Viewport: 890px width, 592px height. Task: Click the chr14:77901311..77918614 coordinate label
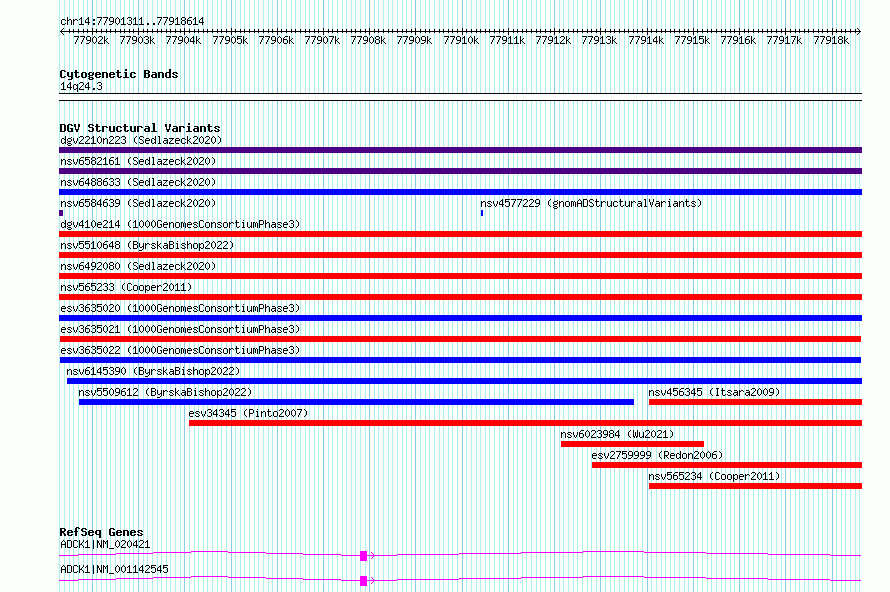(x=132, y=21)
